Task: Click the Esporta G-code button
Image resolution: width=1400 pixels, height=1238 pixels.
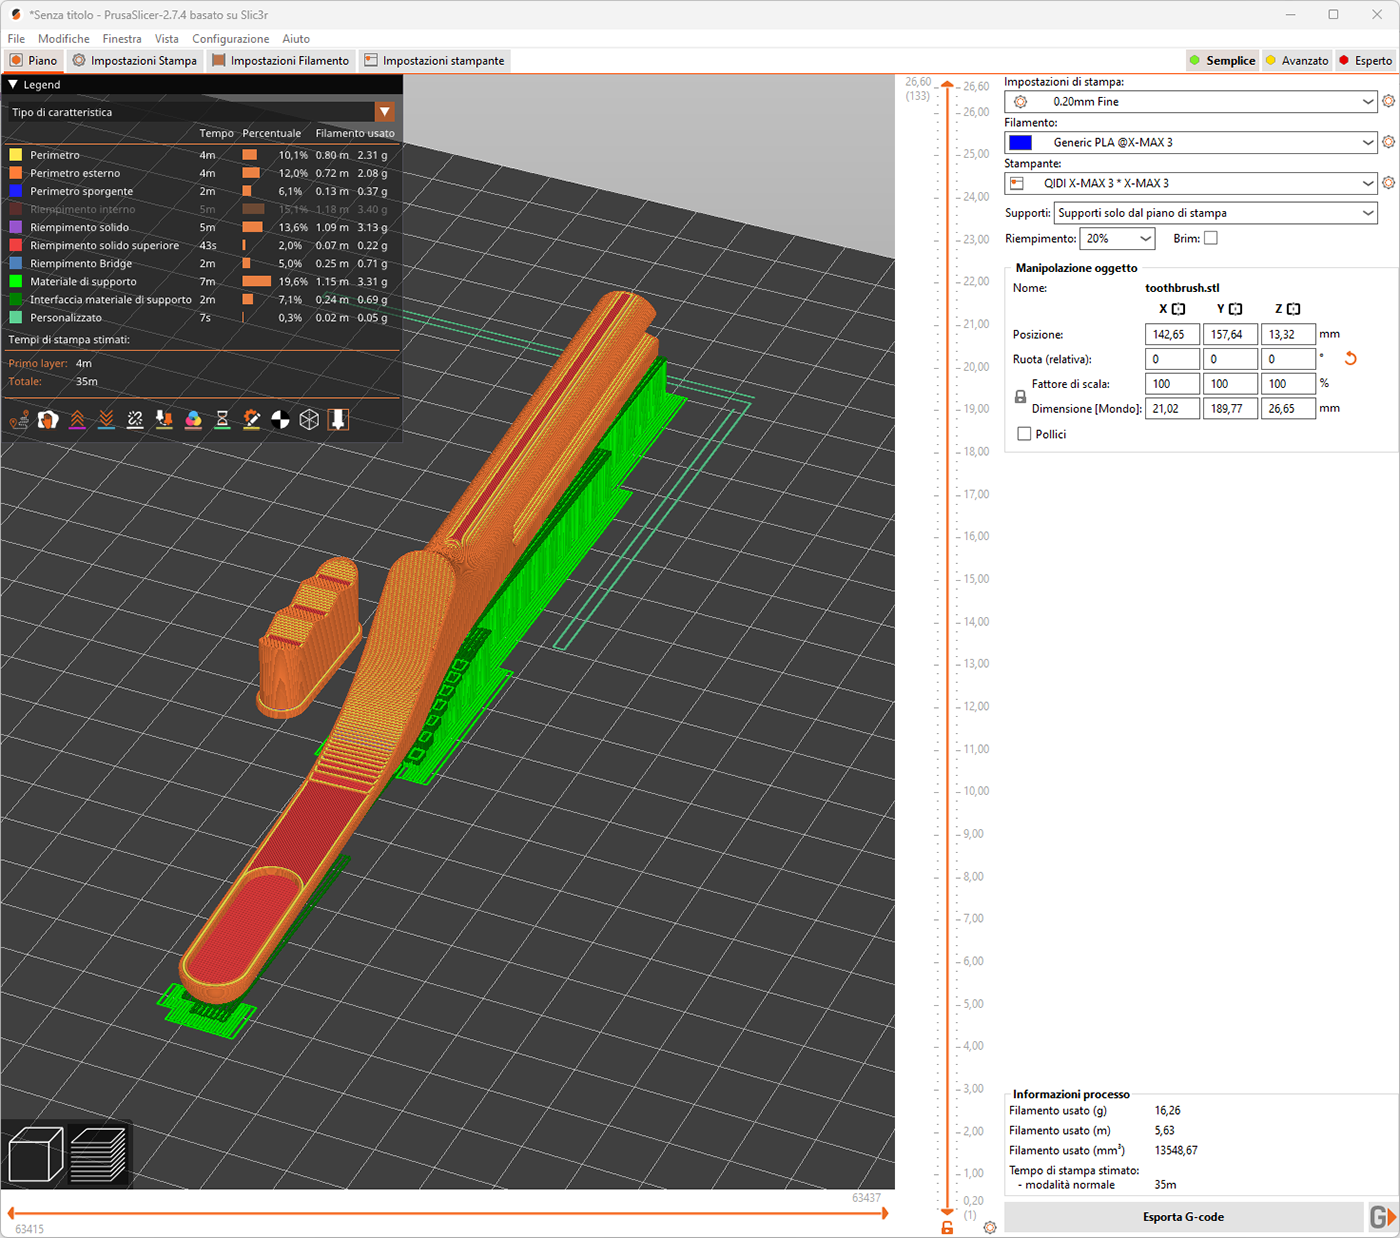Action: point(1183,1217)
